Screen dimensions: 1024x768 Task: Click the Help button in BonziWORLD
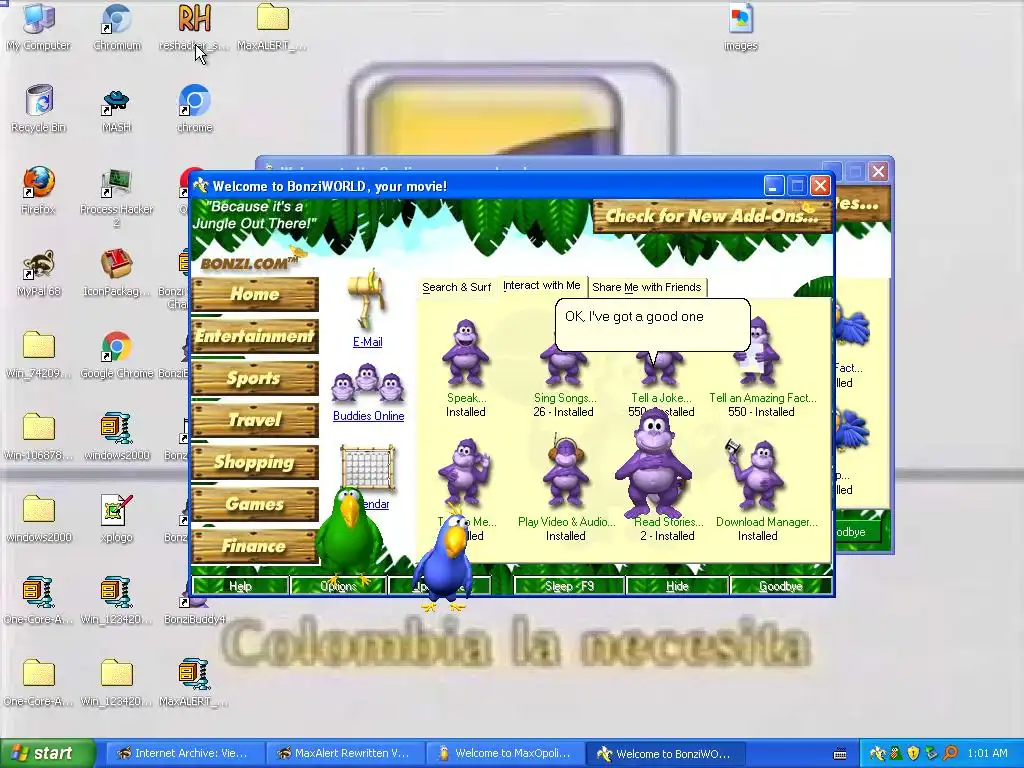click(240, 586)
